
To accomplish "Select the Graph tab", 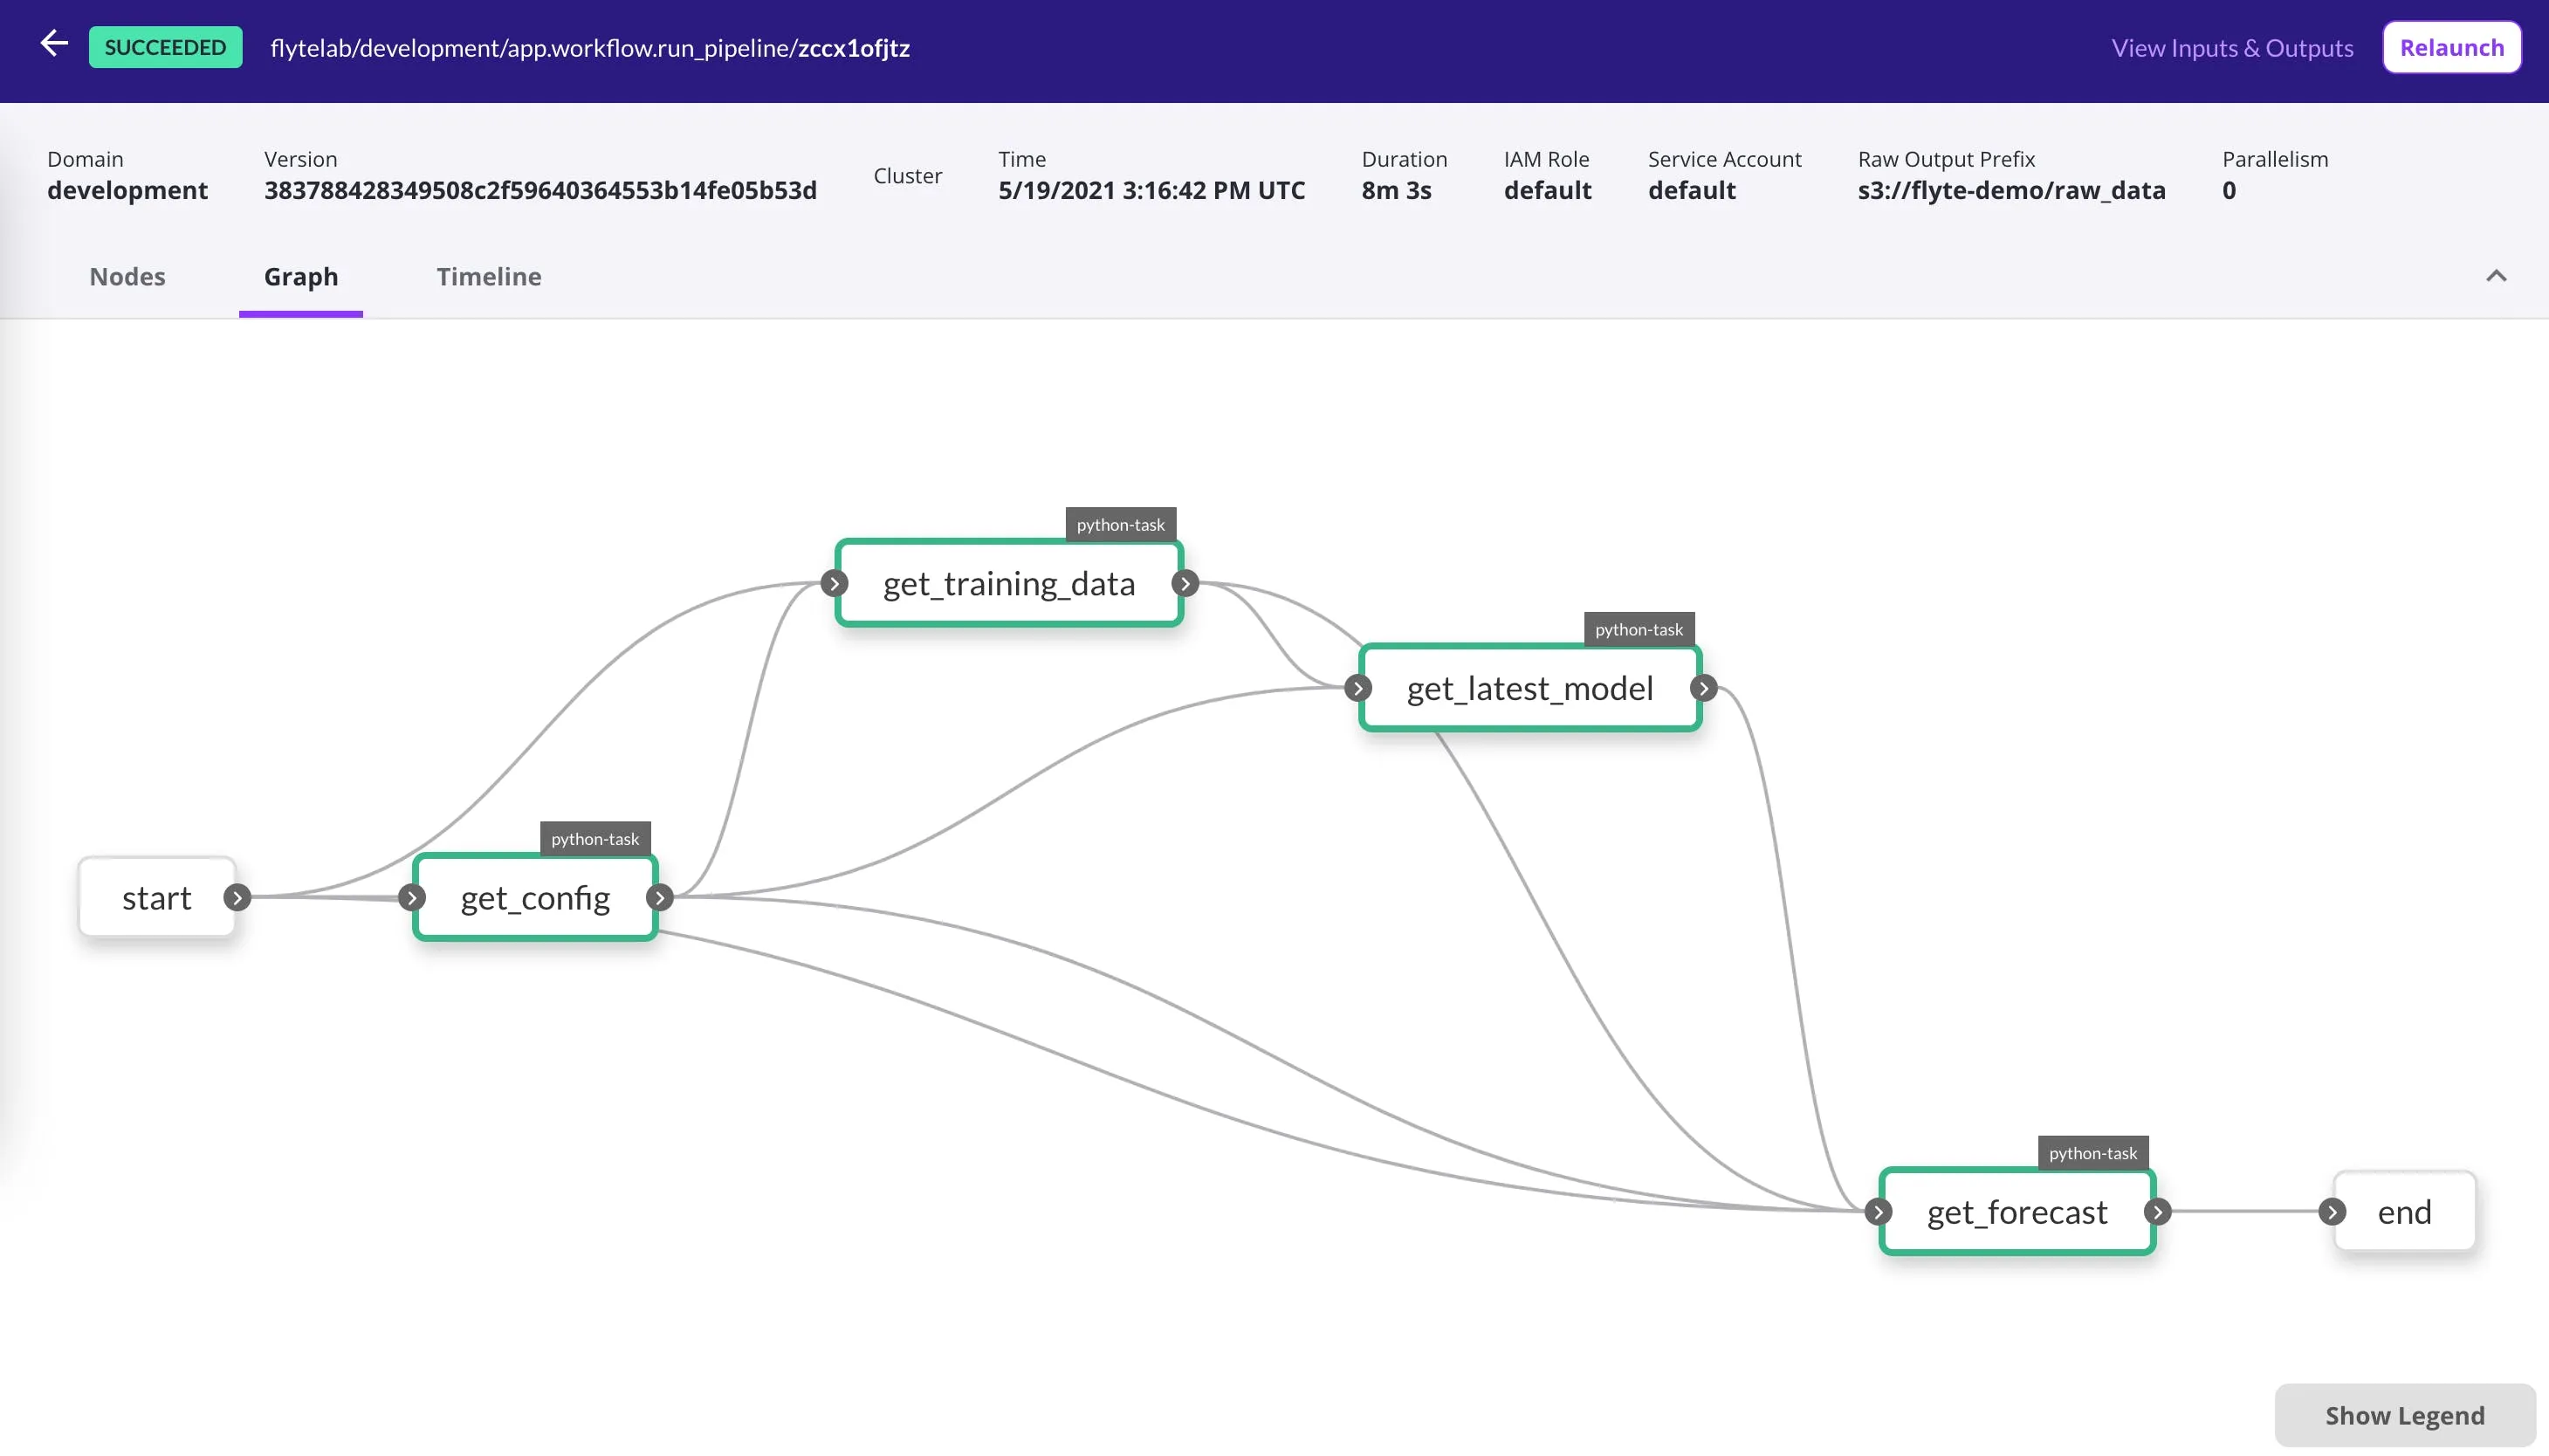I will (300, 276).
